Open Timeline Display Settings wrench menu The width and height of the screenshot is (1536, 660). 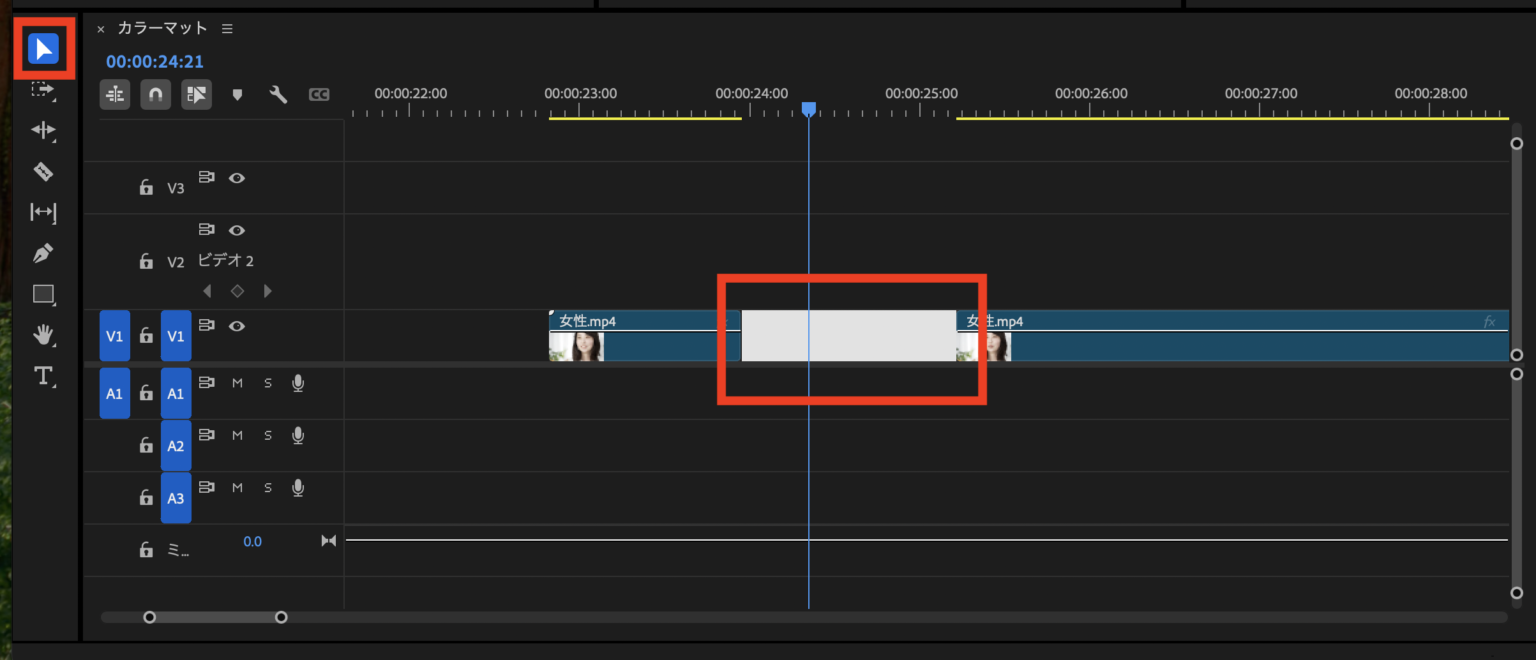(x=277, y=94)
